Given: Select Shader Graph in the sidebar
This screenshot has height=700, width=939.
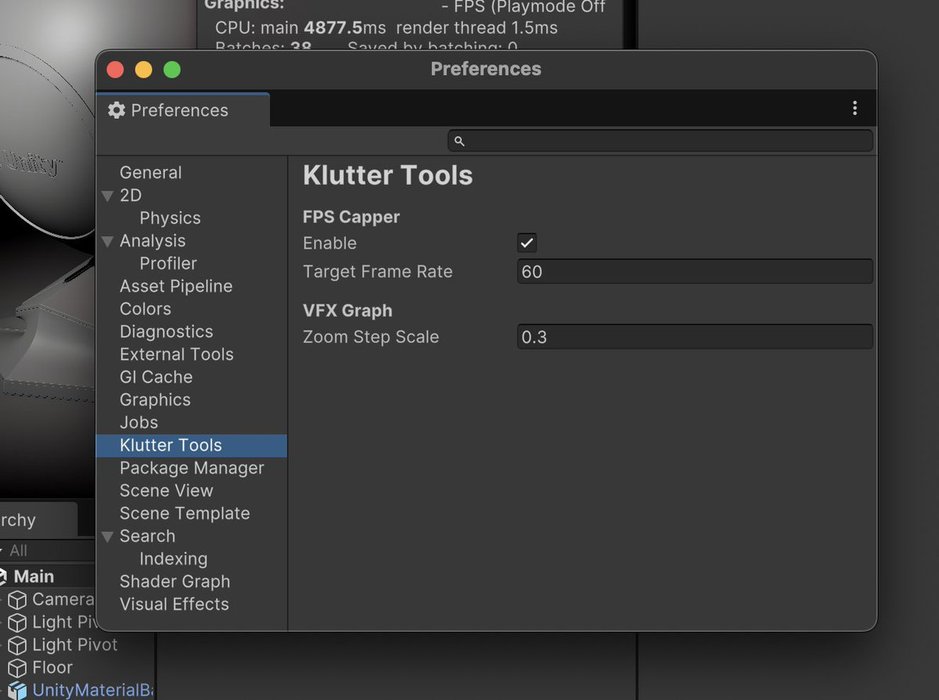Looking at the screenshot, I should click(174, 582).
